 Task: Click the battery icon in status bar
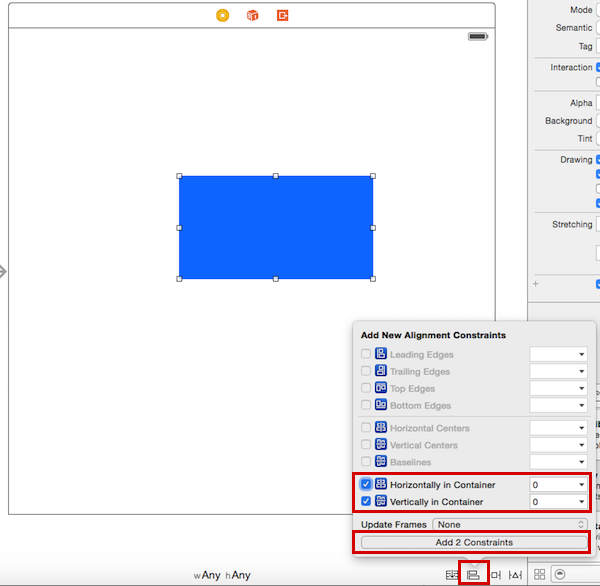(478, 36)
